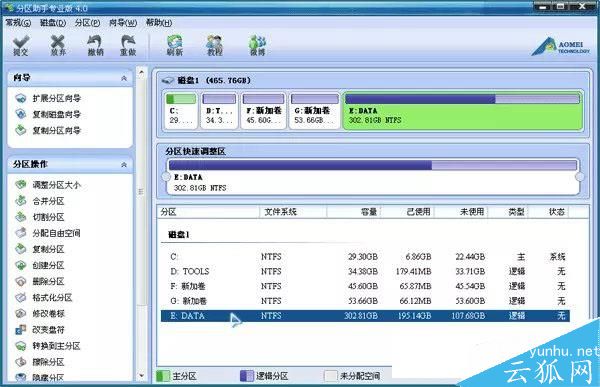Image resolution: width=600 pixels, height=387 pixels.
Task: Collapse the 分区操作 panel chevron
Action: tap(124, 165)
